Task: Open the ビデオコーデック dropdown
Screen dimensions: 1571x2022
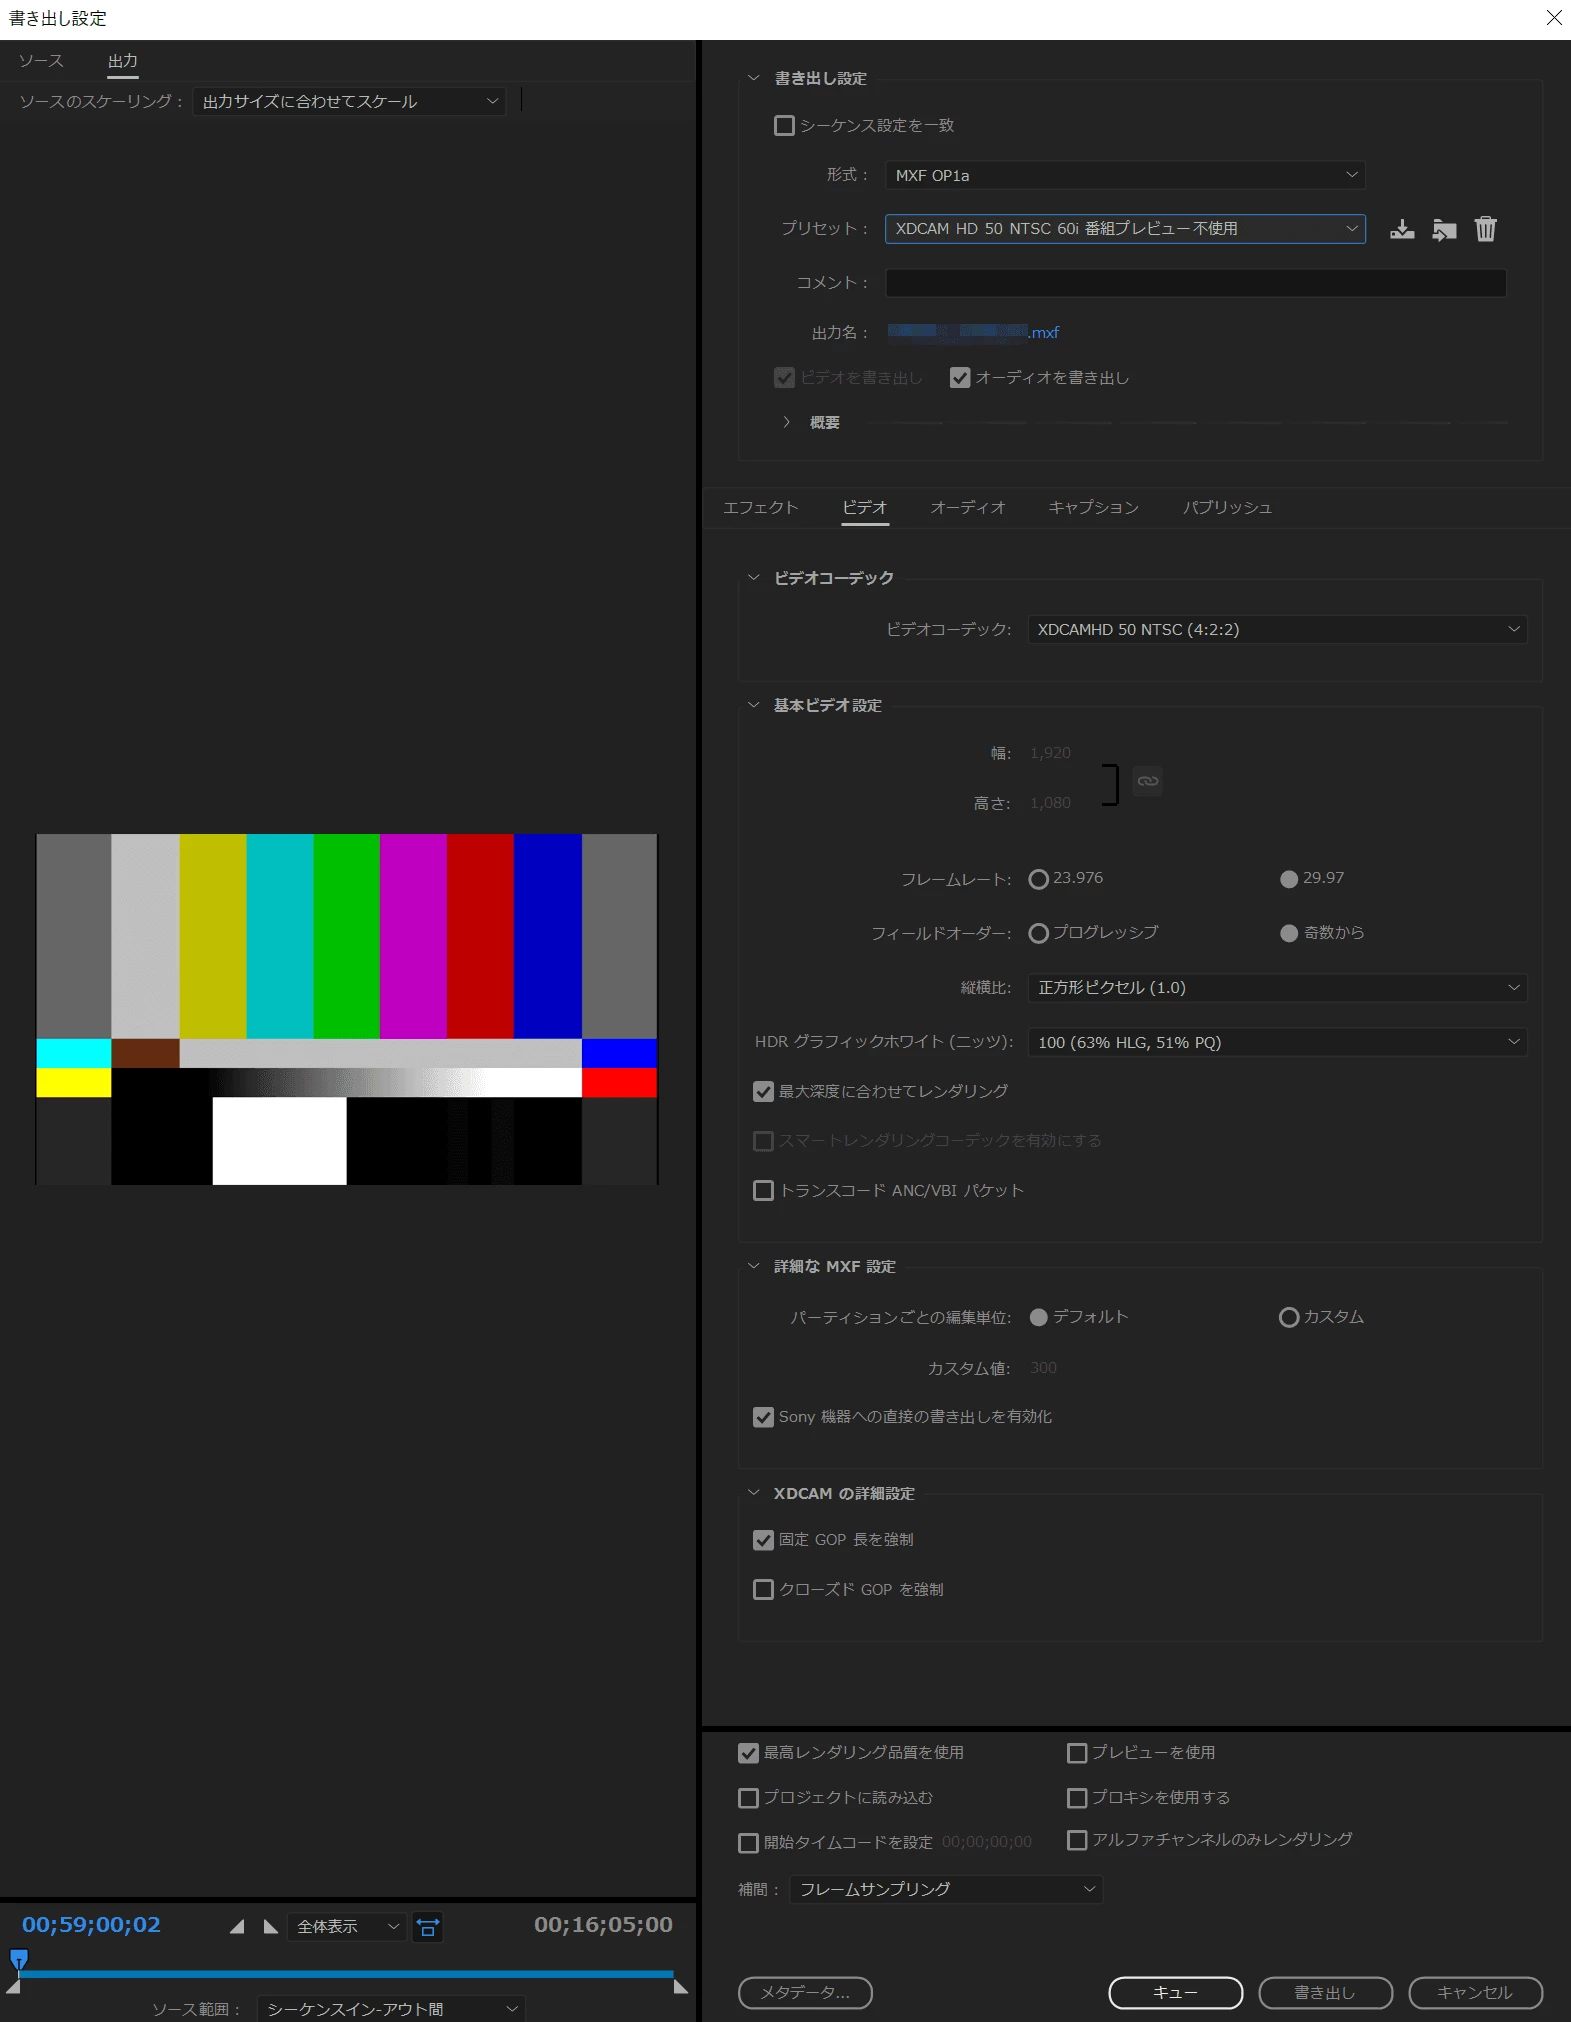Action: (1277, 629)
